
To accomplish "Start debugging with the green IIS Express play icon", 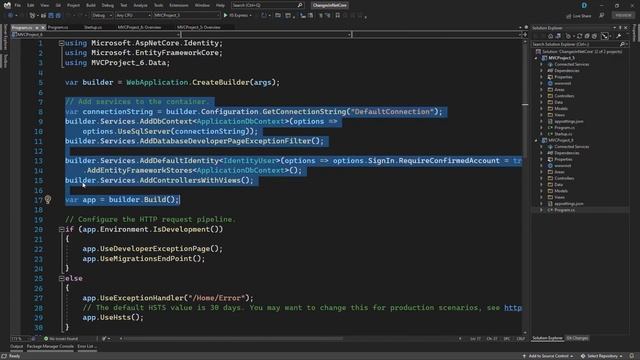I will click(225, 15).
